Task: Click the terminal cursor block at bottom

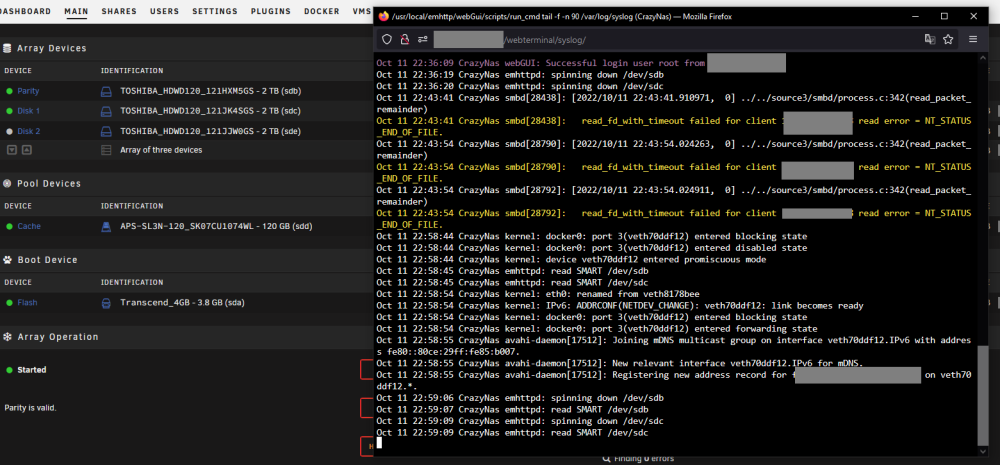Action: point(379,443)
